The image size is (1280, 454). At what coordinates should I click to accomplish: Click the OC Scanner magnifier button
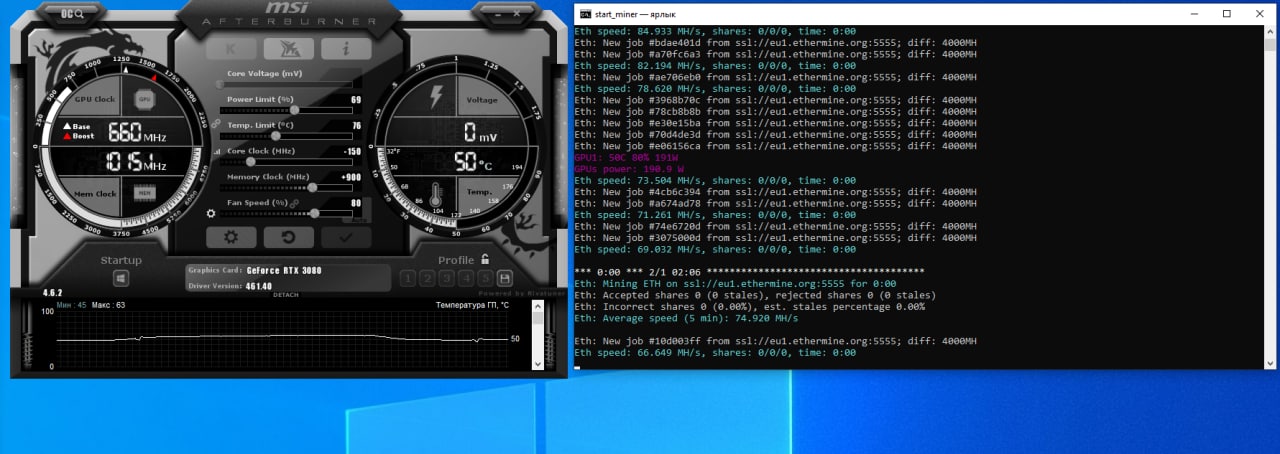[x=70, y=14]
